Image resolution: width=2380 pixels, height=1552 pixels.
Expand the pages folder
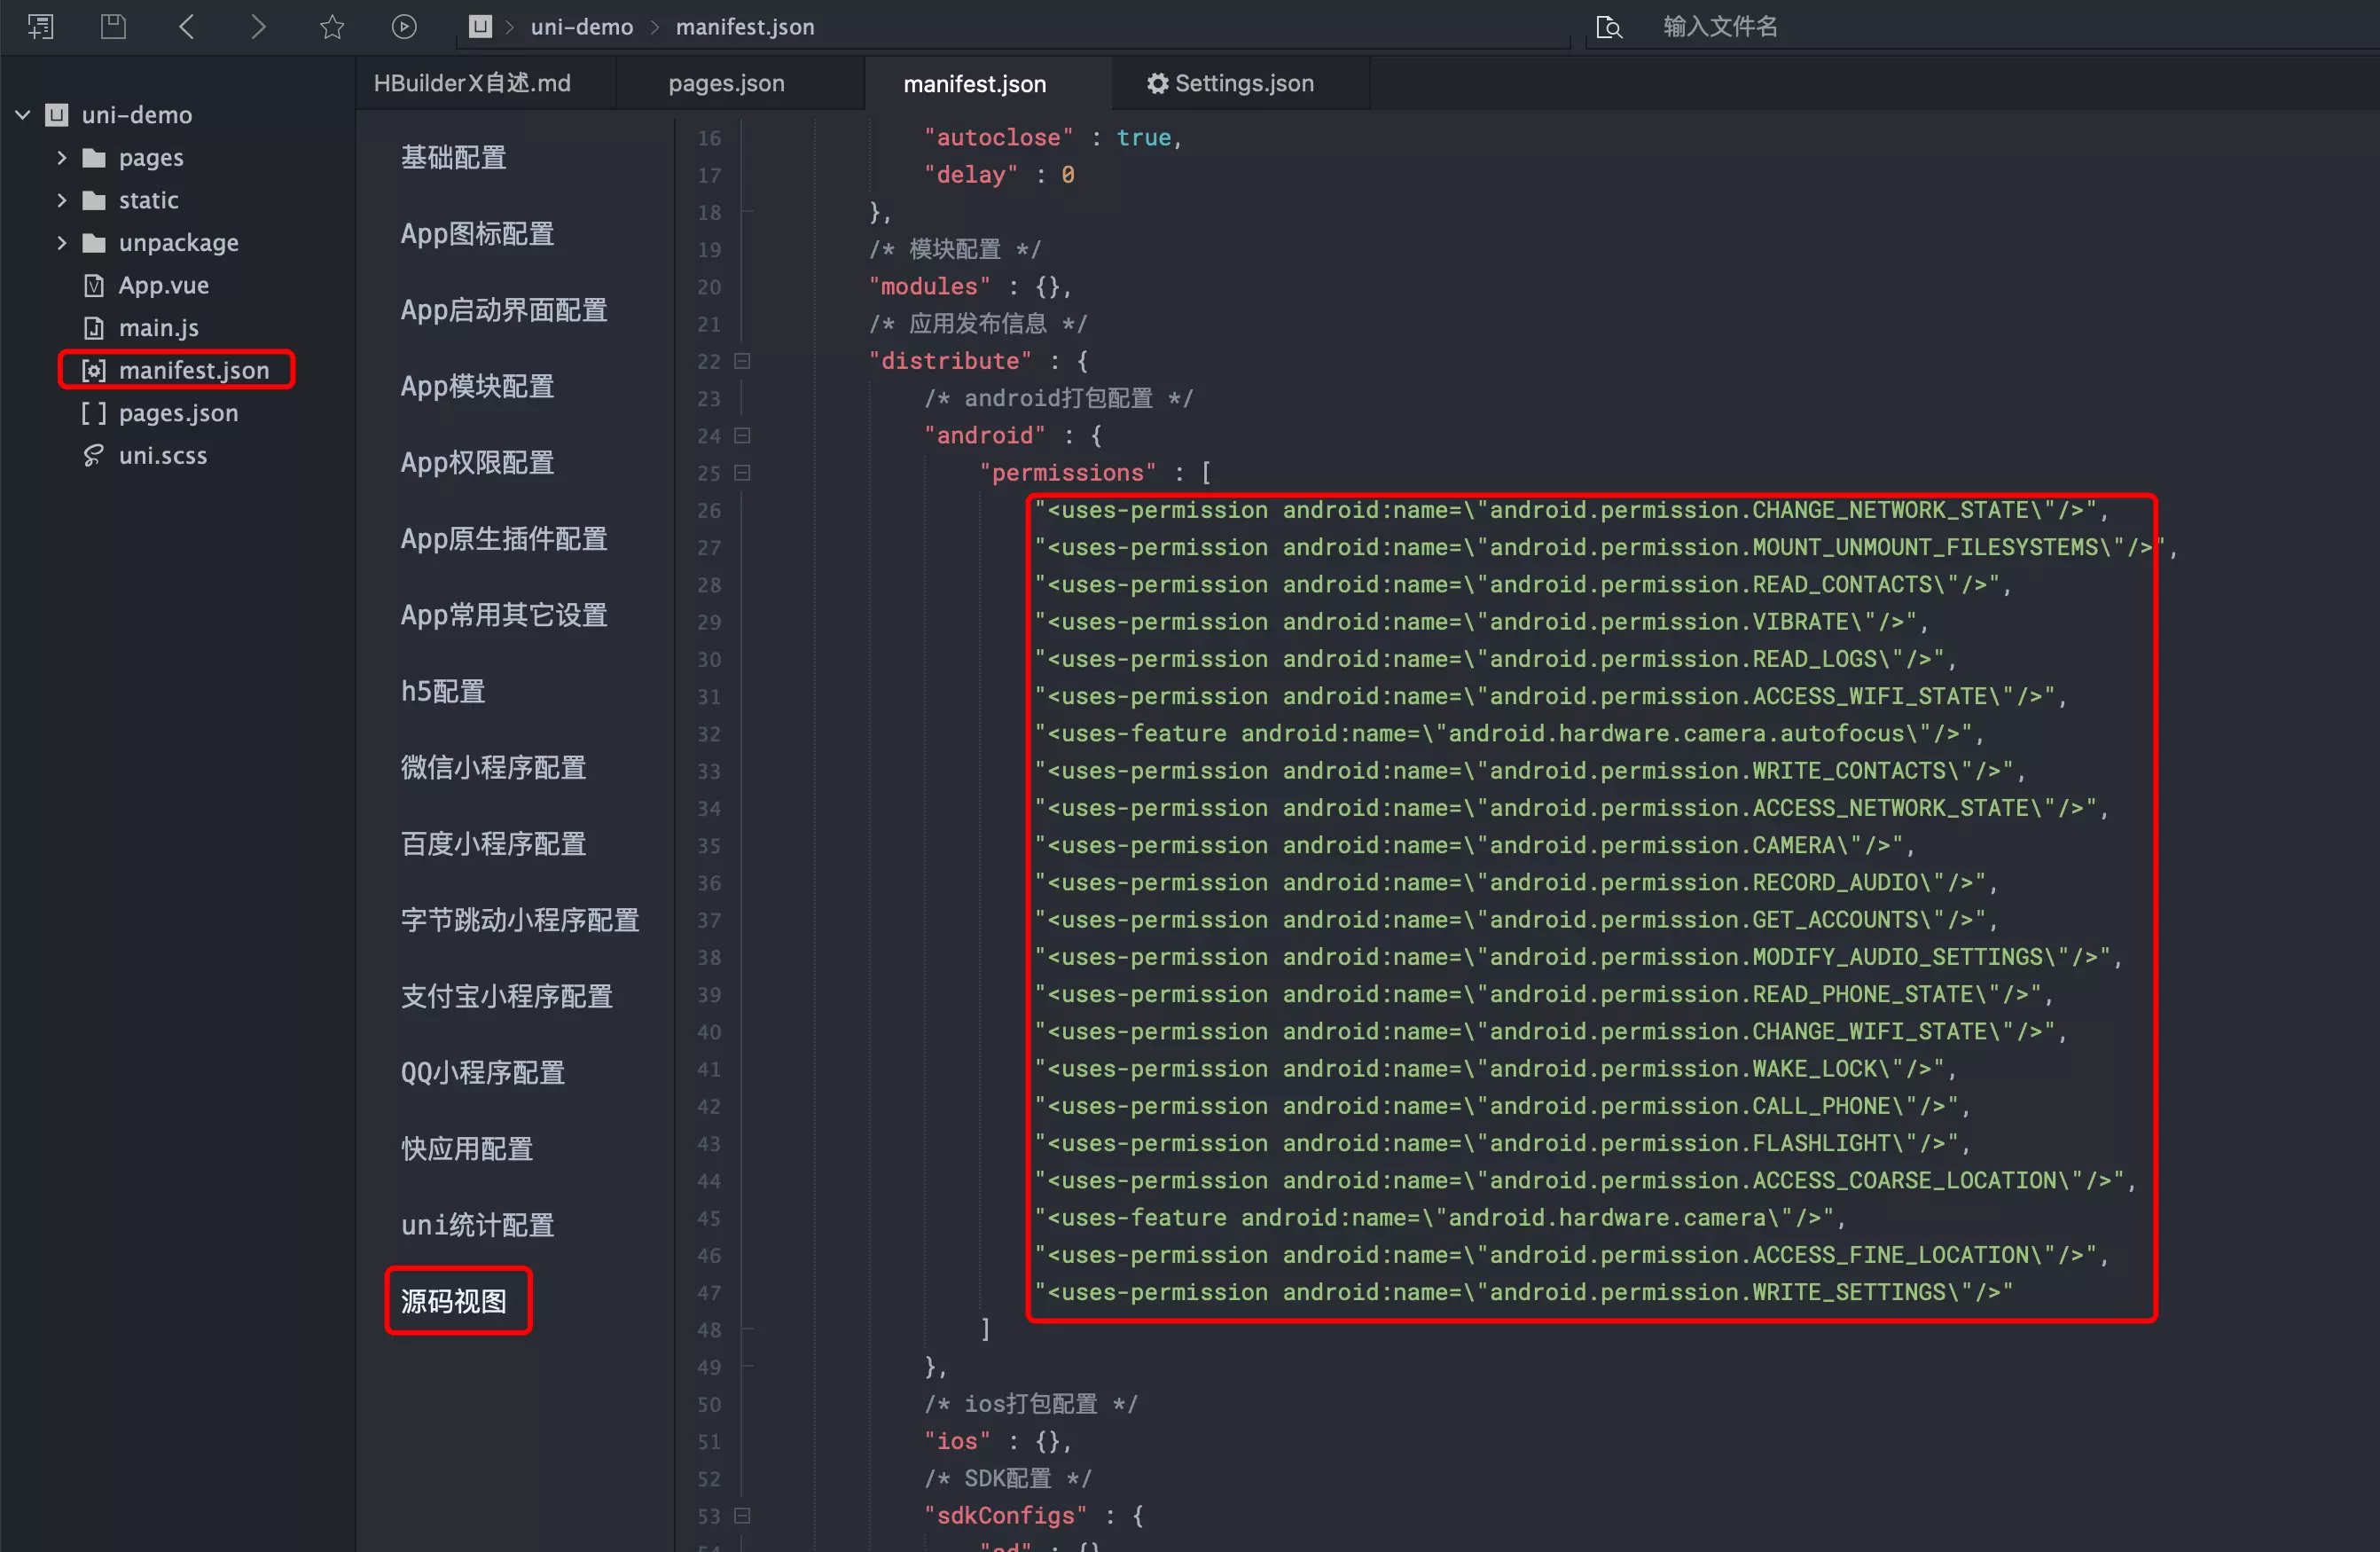point(62,158)
